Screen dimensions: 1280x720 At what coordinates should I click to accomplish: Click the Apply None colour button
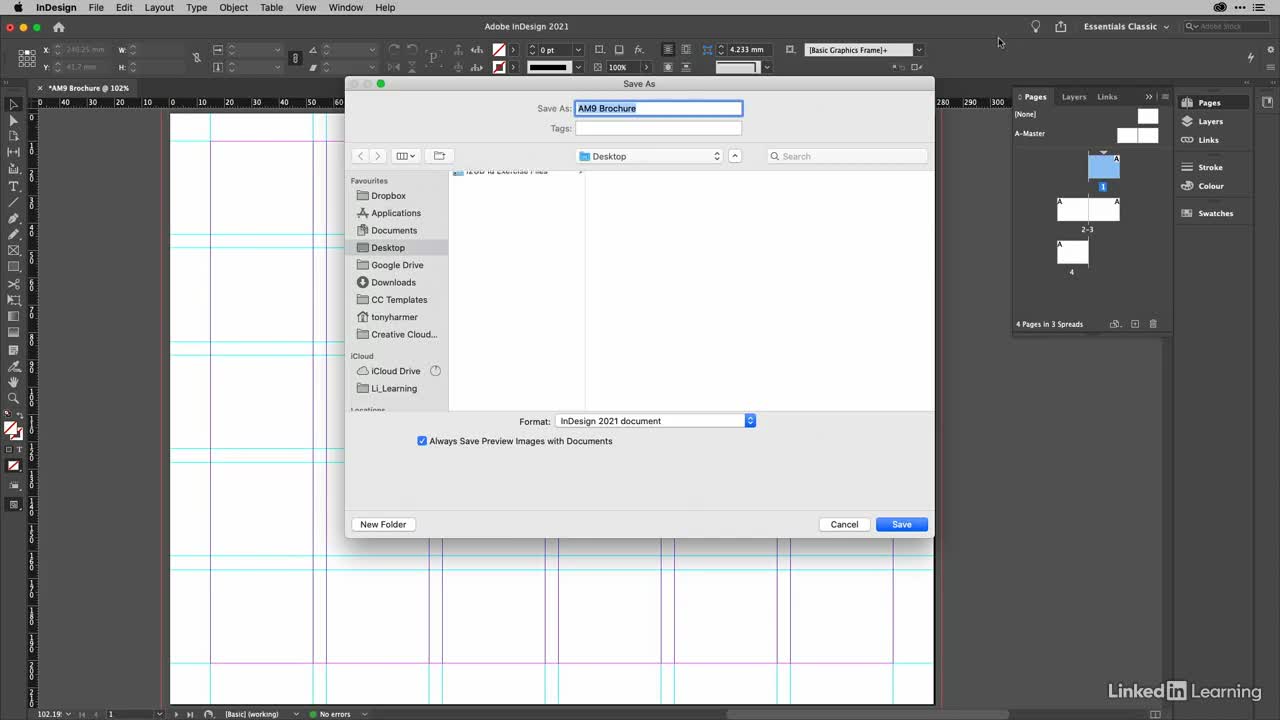14,466
